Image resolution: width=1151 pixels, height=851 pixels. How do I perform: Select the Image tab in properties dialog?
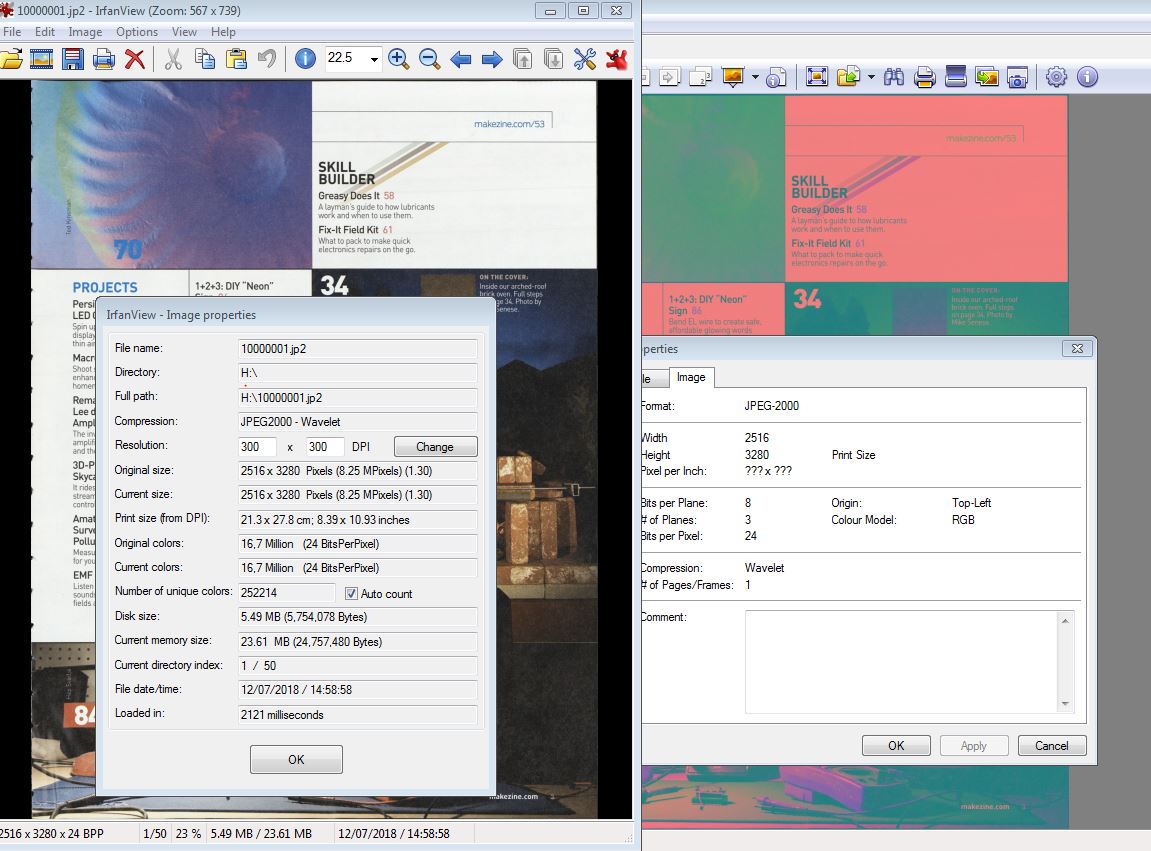690,377
